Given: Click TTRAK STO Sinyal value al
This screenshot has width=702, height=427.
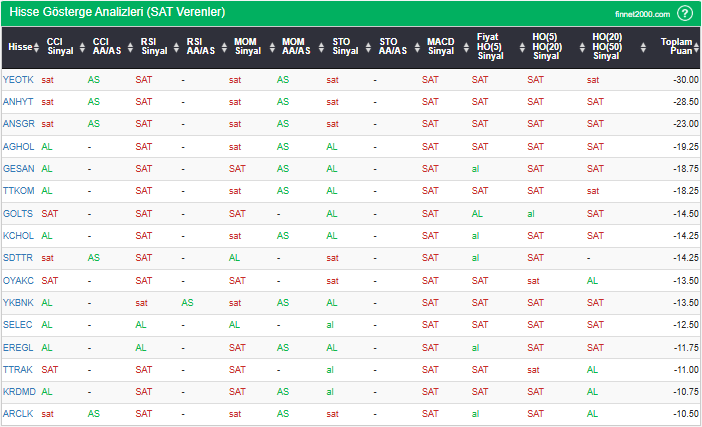Looking at the screenshot, I should click(x=330, y=370).
